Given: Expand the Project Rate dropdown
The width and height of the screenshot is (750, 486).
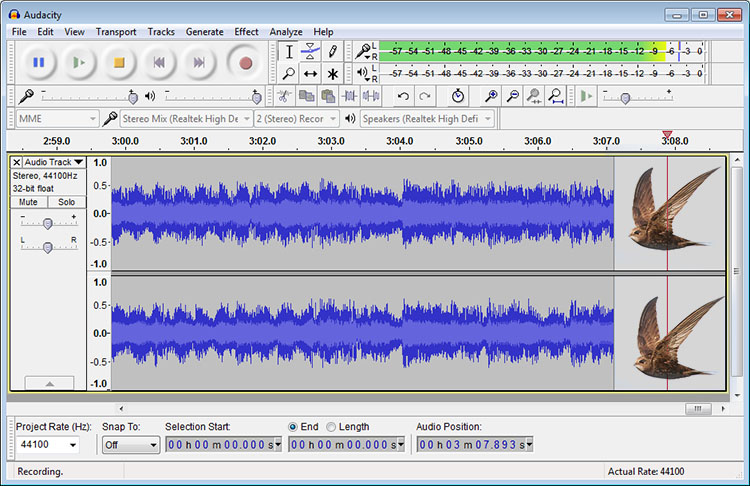Looking at the screenshot, I should tap(73, 445).
